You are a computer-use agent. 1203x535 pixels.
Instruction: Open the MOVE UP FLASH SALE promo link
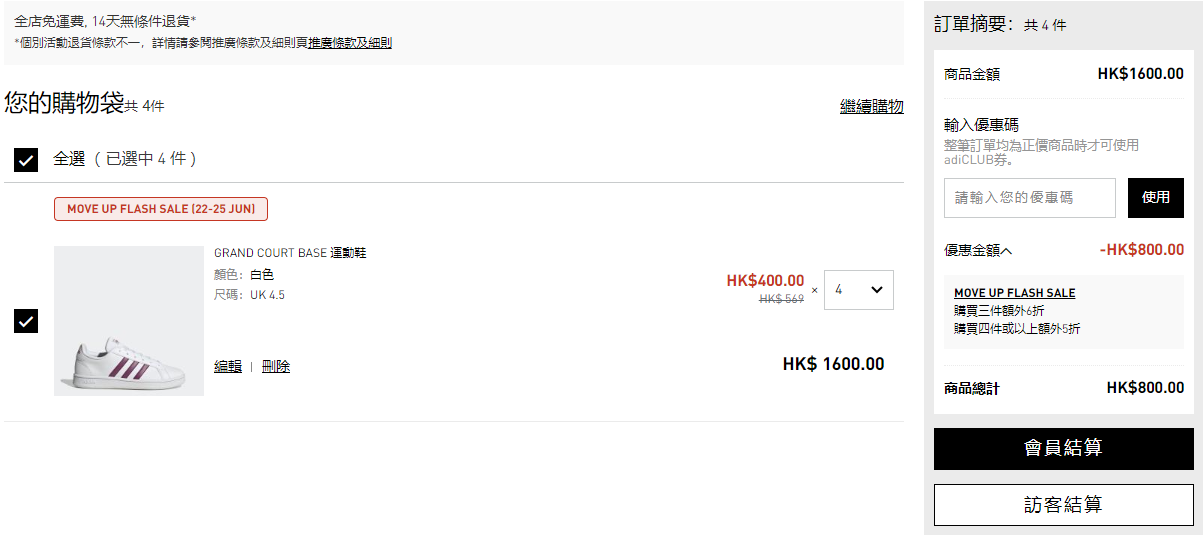[x=1015, y=293]
